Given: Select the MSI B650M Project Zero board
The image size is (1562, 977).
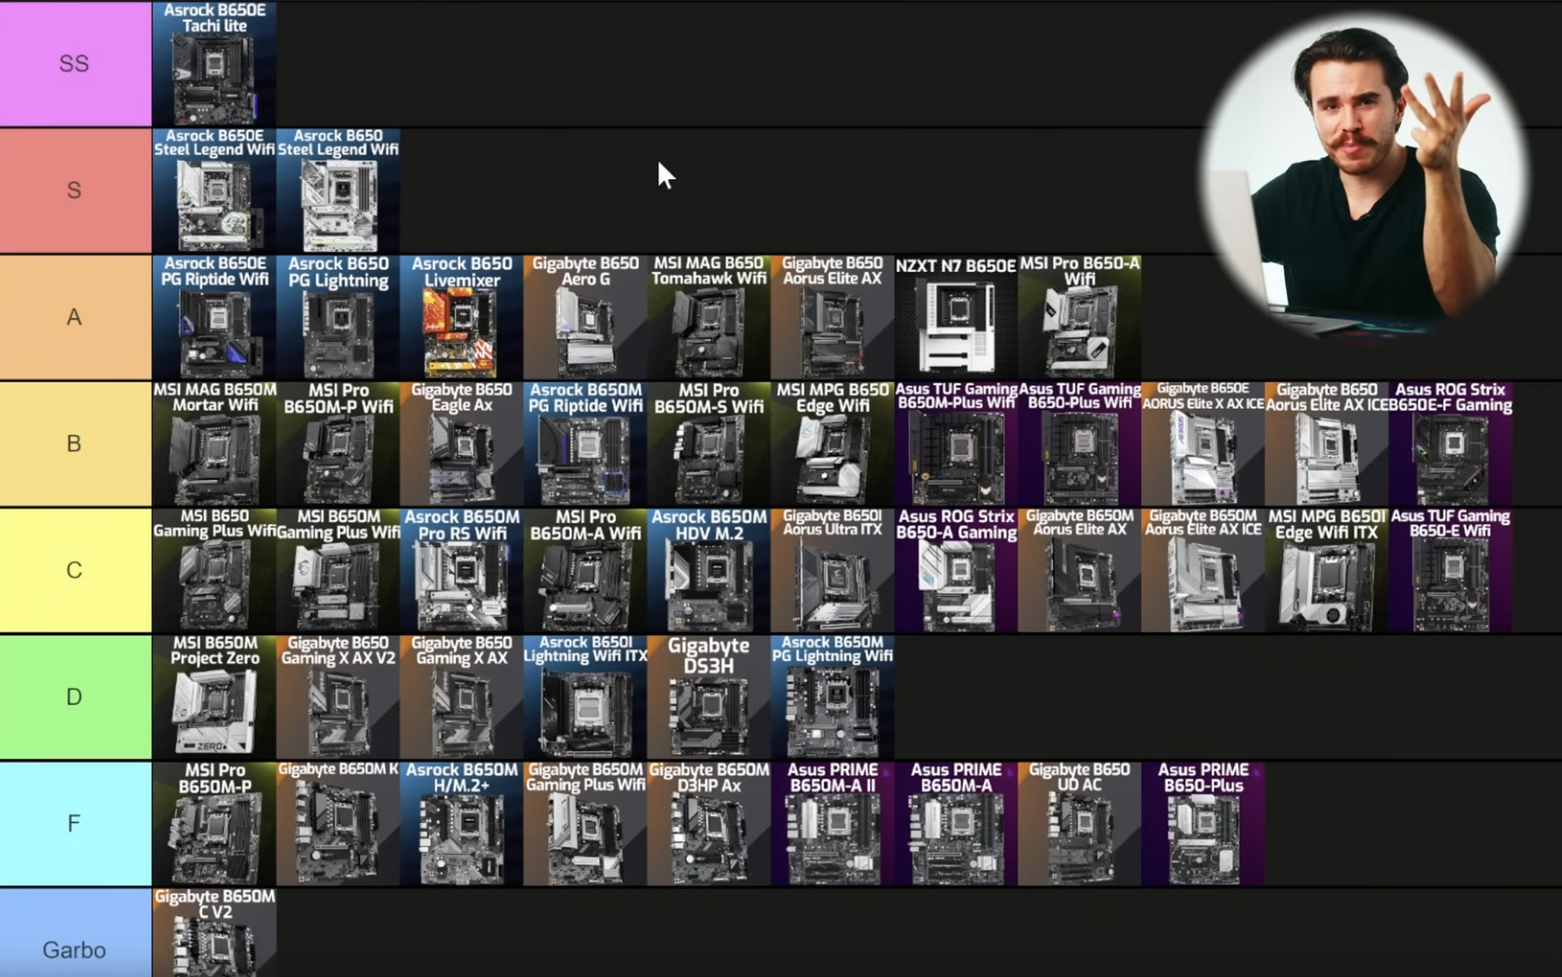Looking at the screenshot, I should 214,697.
